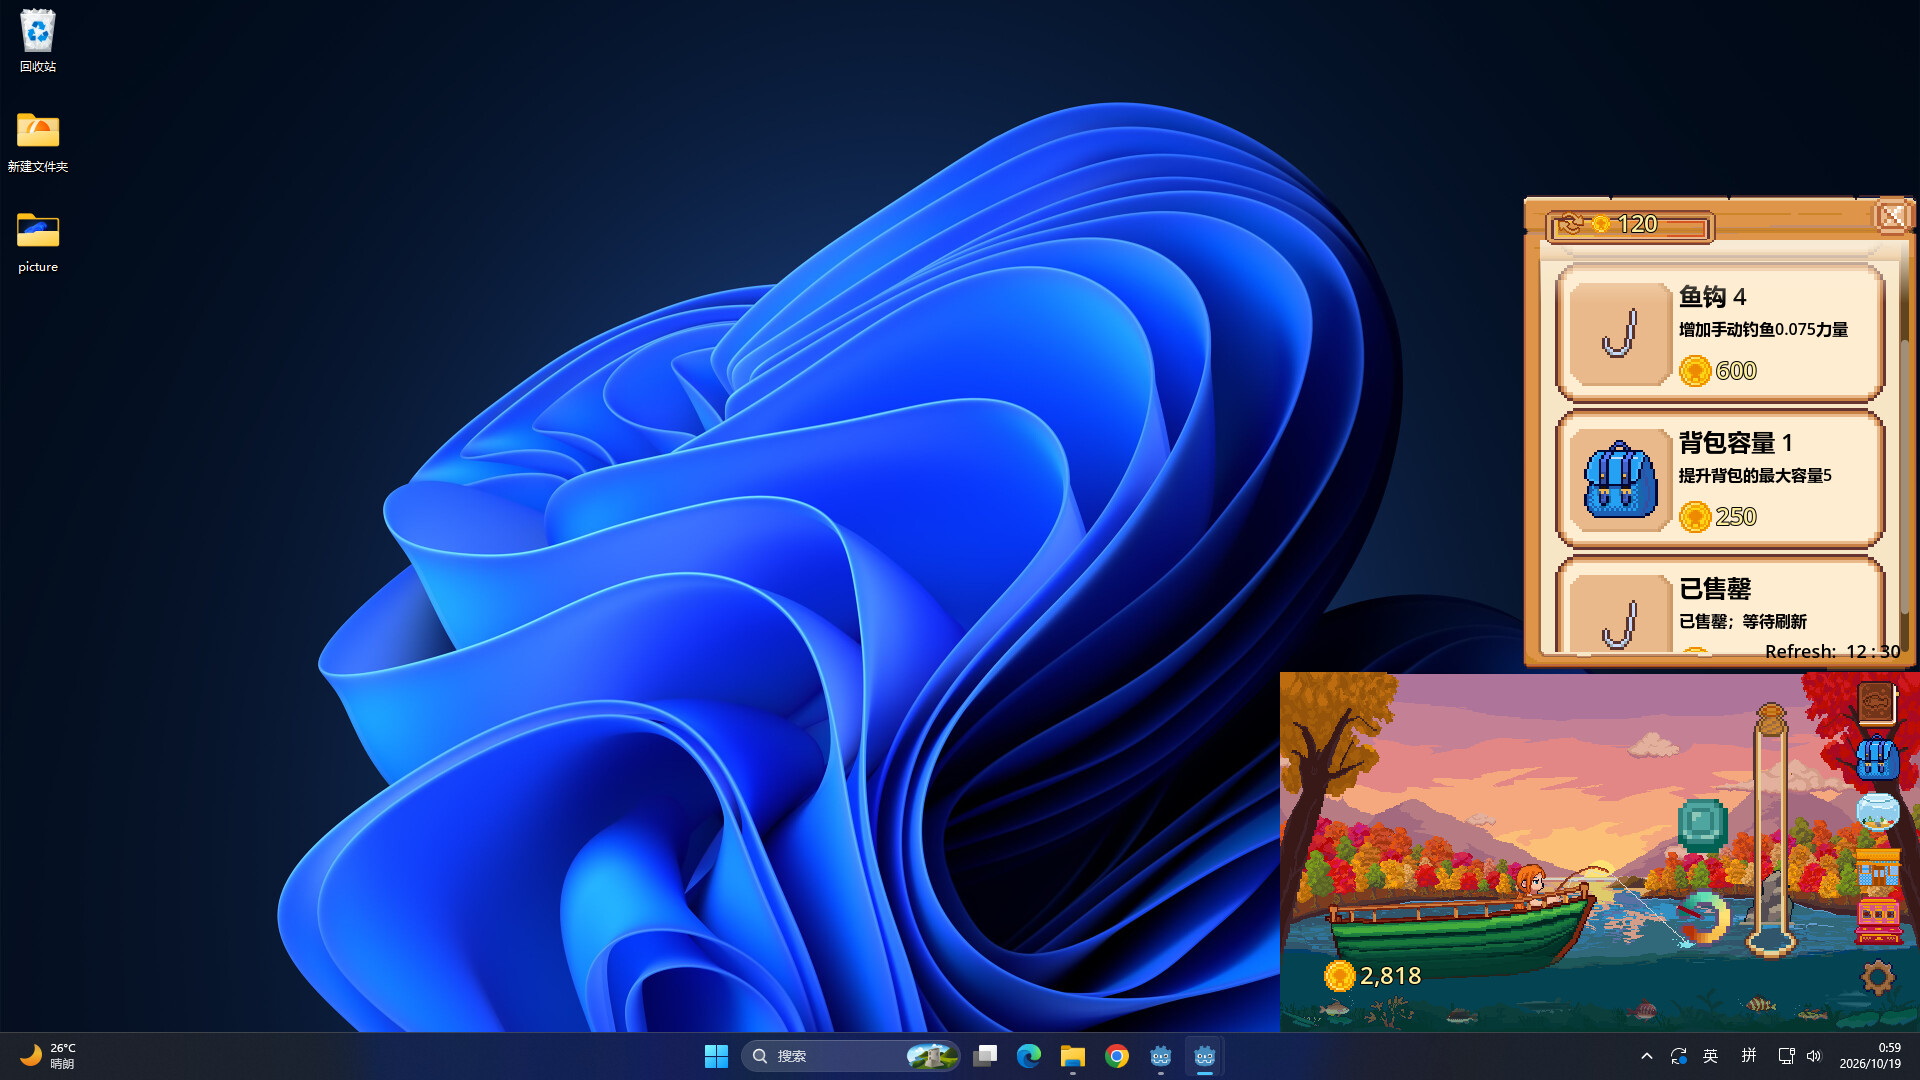Click the teal gem button above water

[x=1702, y=824]
